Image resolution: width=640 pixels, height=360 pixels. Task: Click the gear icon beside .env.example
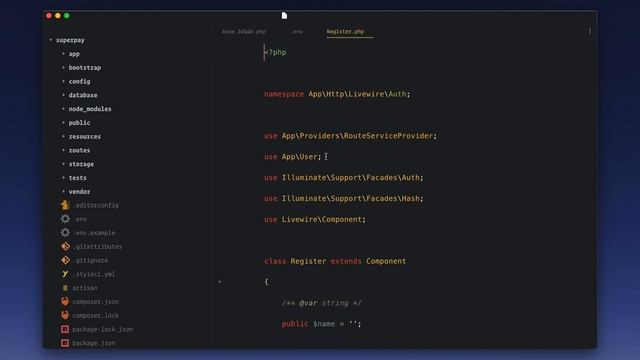[65, 233]
